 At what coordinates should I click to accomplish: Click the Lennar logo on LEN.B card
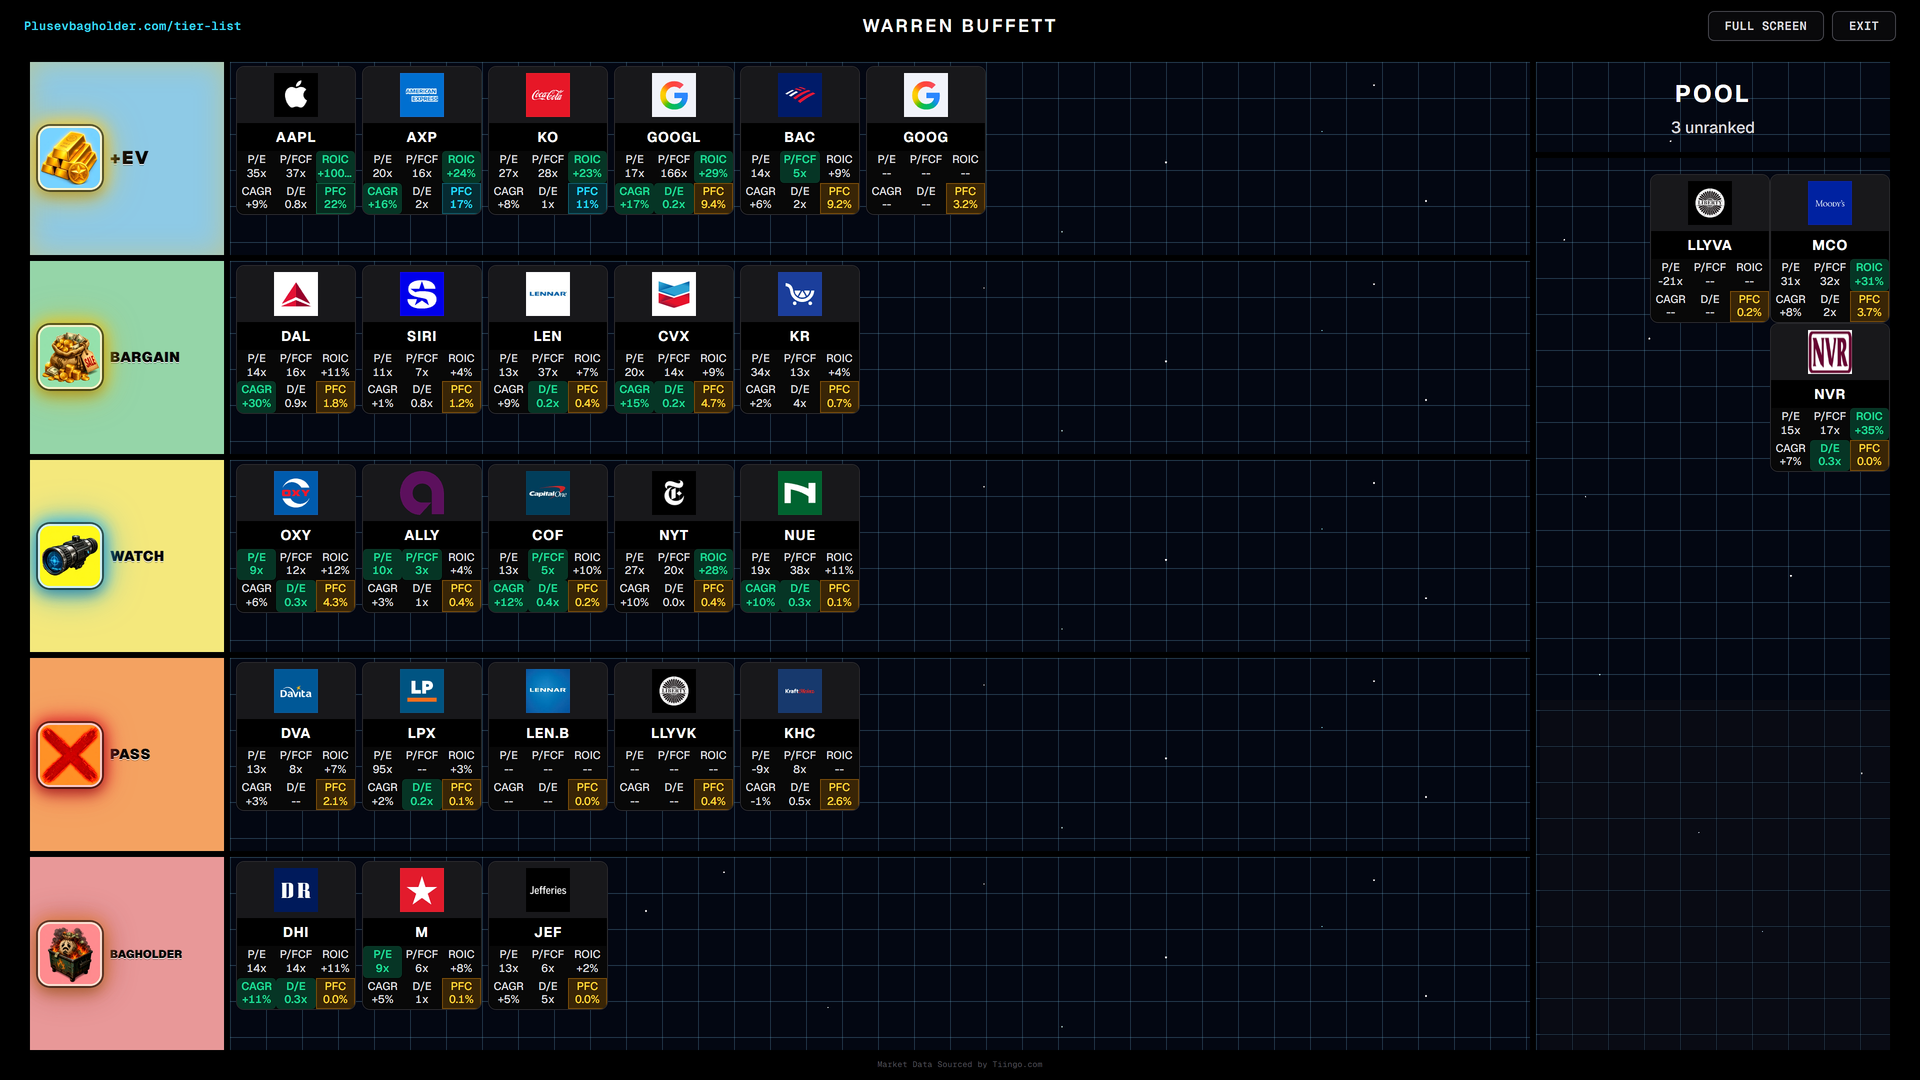click(548, 691)
